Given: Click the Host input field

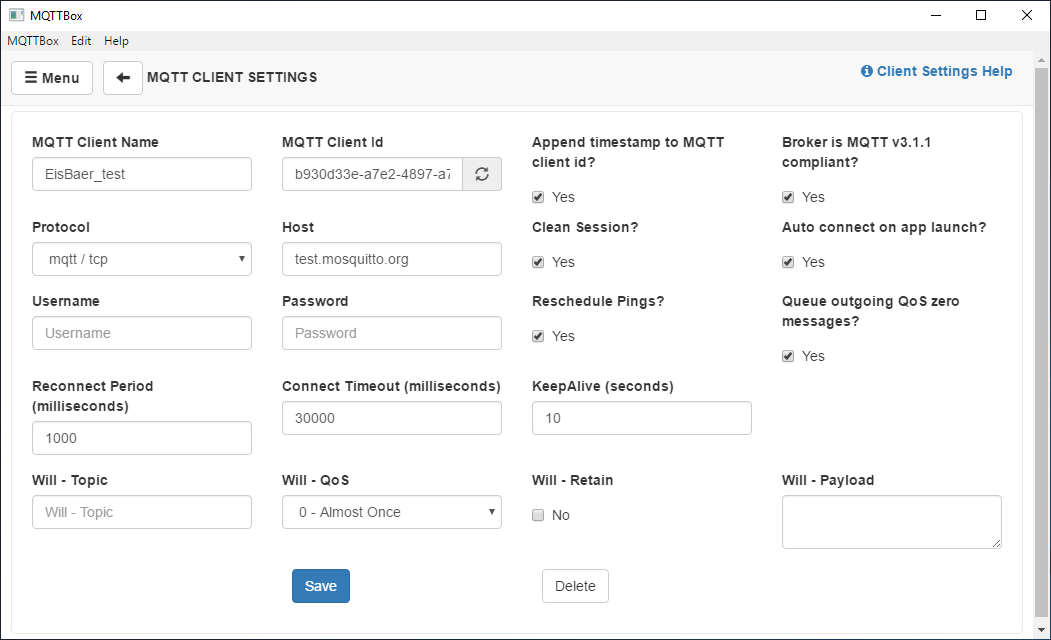Looking at the screenshot, I should pos(392,259).
